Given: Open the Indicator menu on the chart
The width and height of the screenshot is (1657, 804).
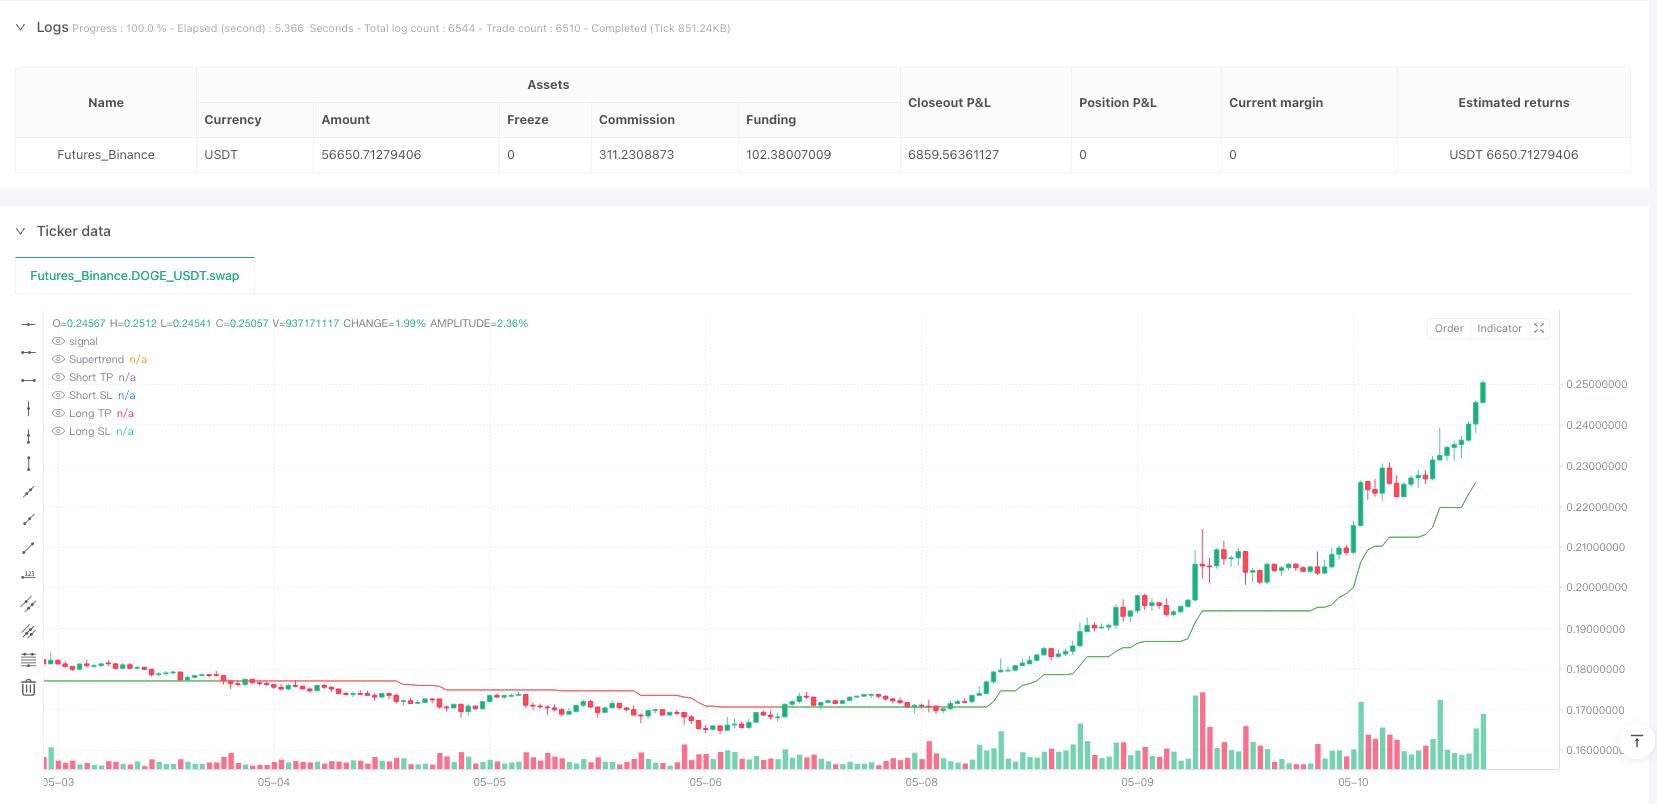Looking at the screenshot, I should [x=1499, y=328].
